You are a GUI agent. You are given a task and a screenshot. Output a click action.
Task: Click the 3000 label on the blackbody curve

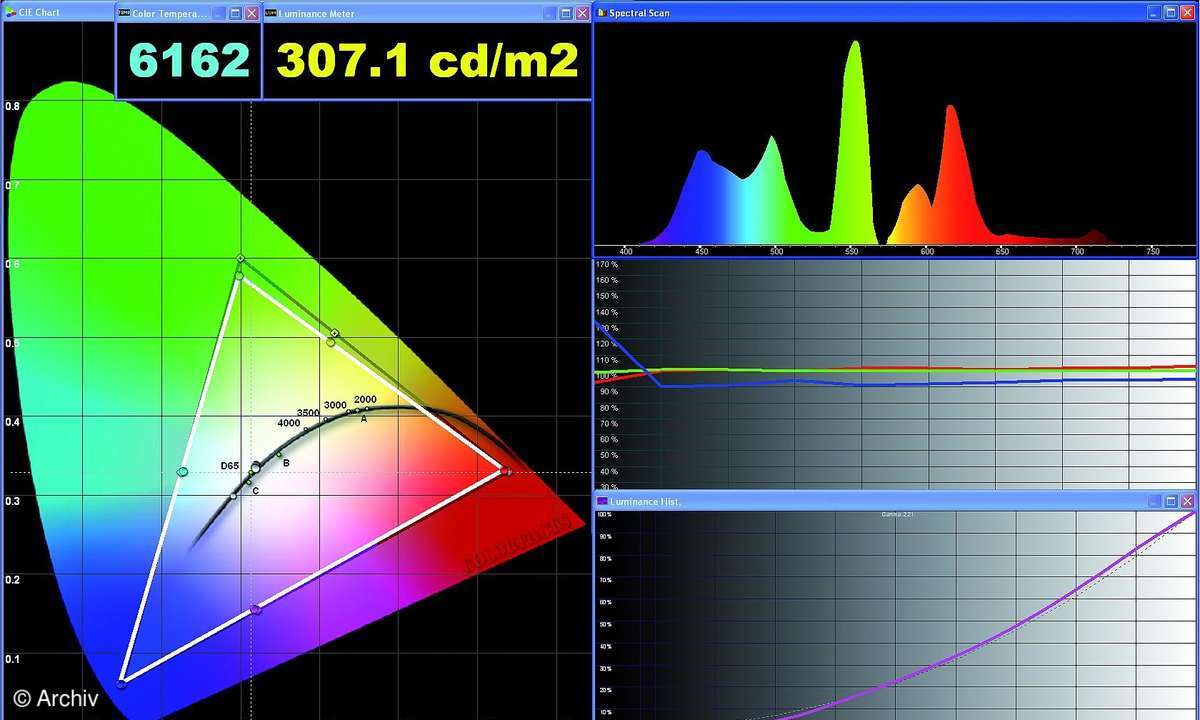(335, 405)
